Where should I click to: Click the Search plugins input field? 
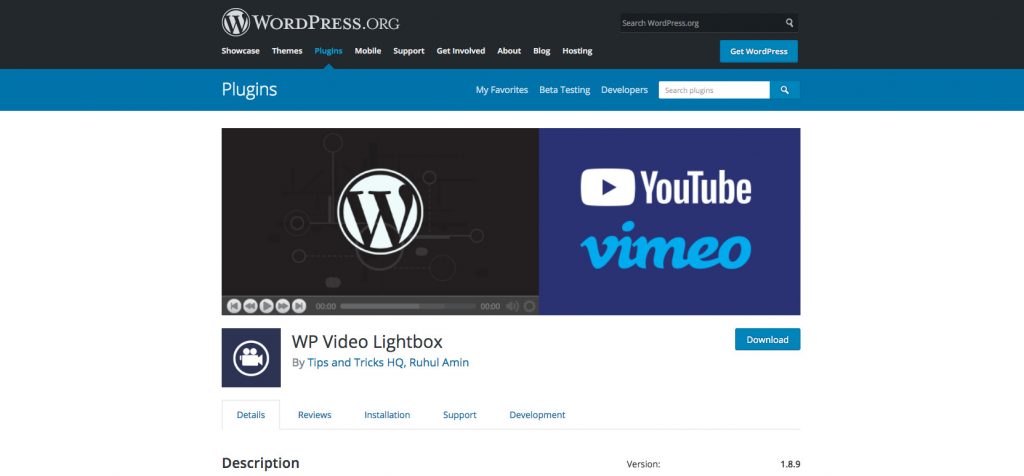(x=714, y=90)
